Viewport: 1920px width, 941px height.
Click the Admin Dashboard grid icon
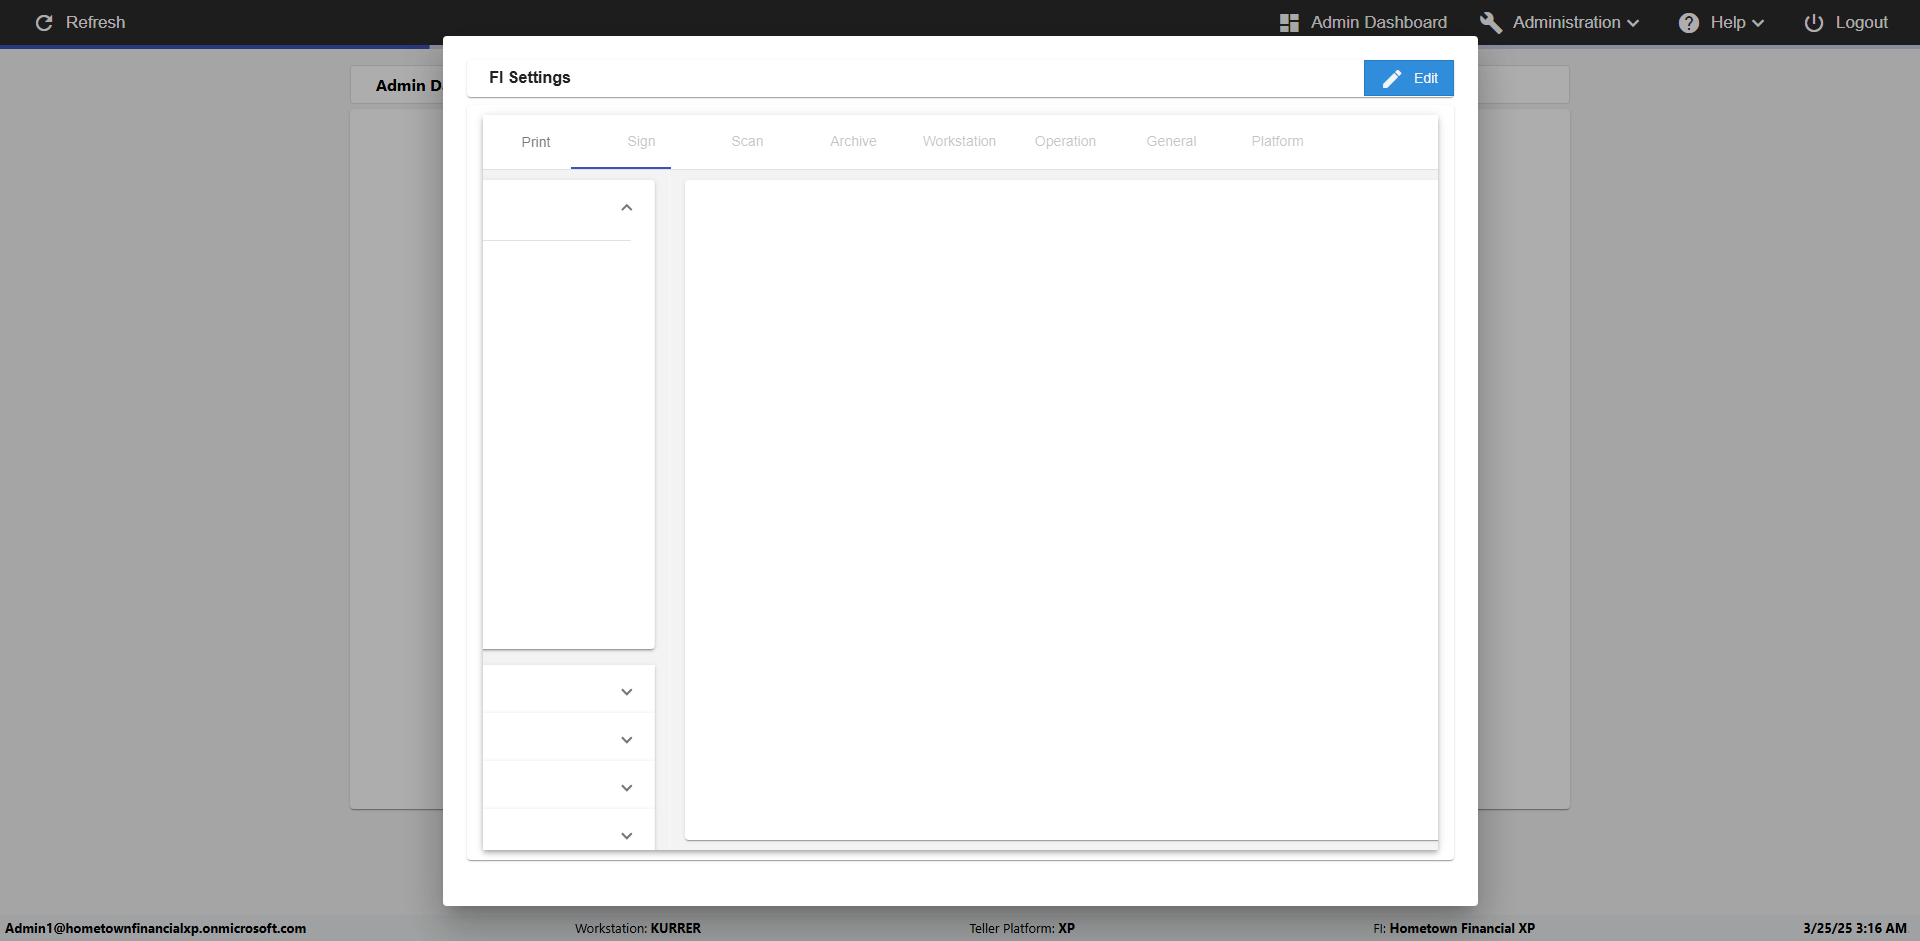point(1289,23)
